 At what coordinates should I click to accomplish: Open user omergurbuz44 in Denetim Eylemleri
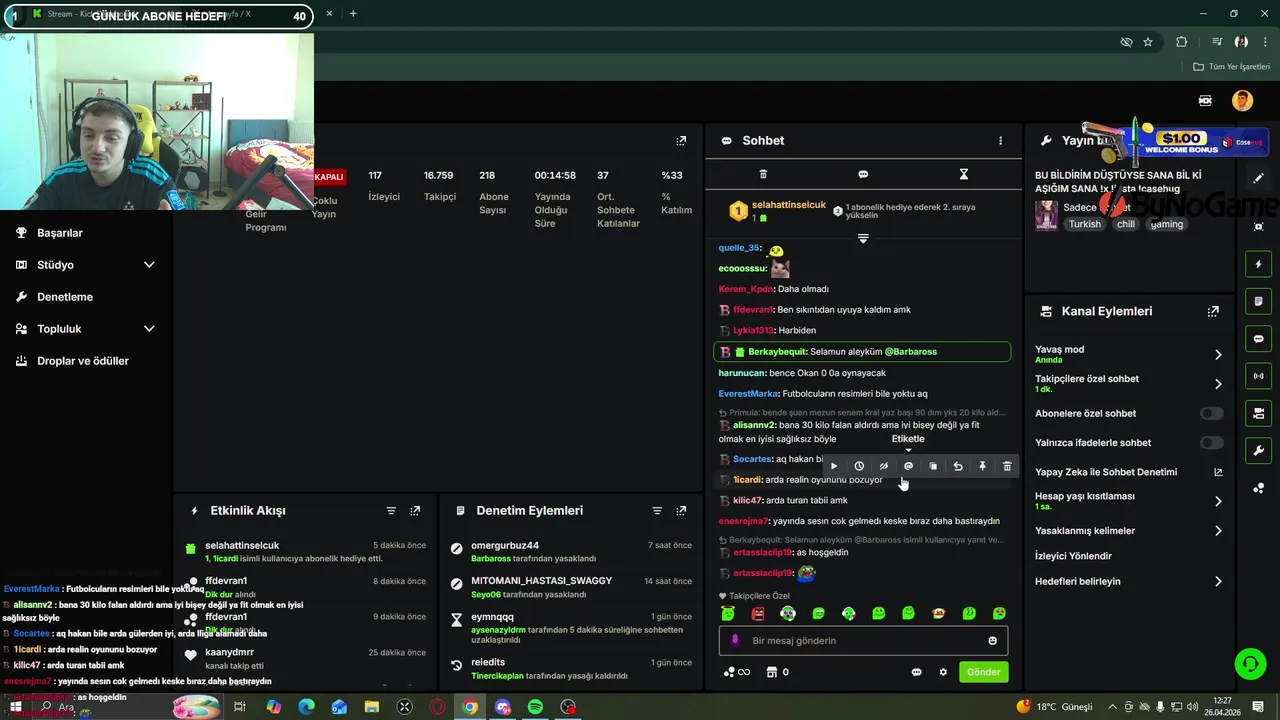[505, 546]
